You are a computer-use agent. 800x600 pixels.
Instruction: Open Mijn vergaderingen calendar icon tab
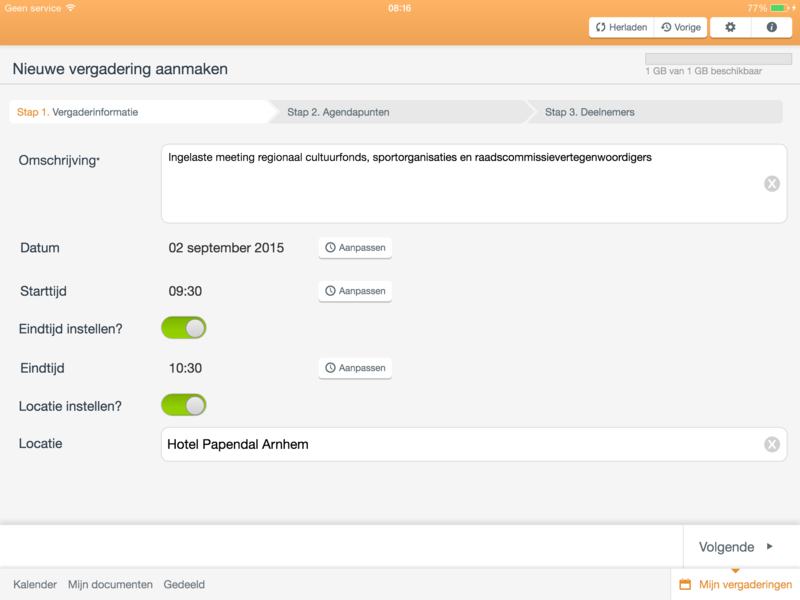685,584
